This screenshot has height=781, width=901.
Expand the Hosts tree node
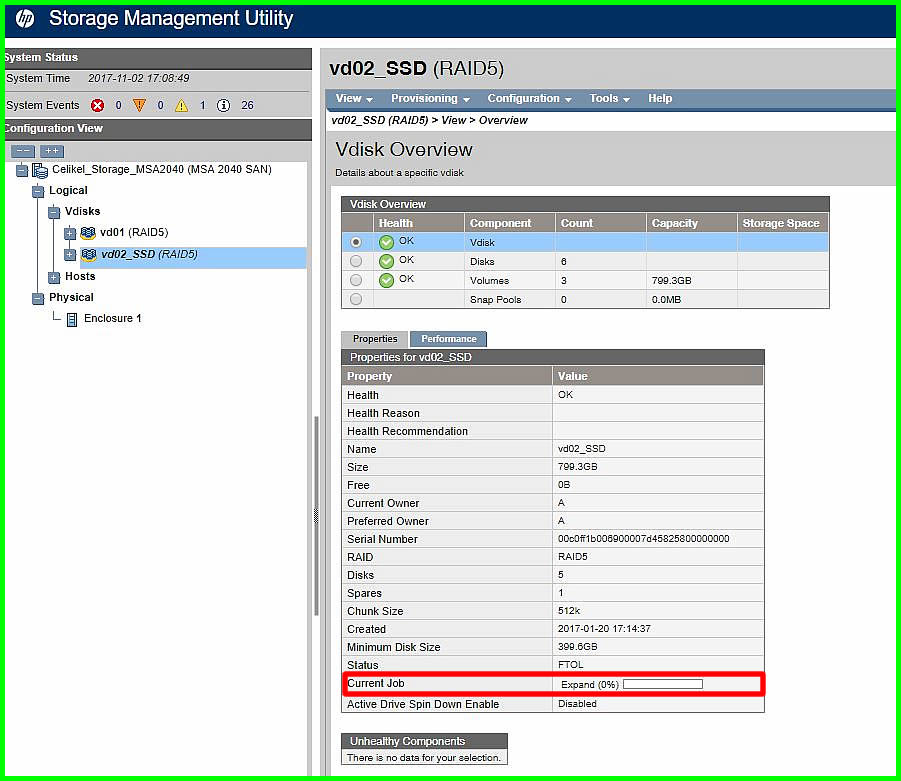pyautogui.click(x=54, y=277)
